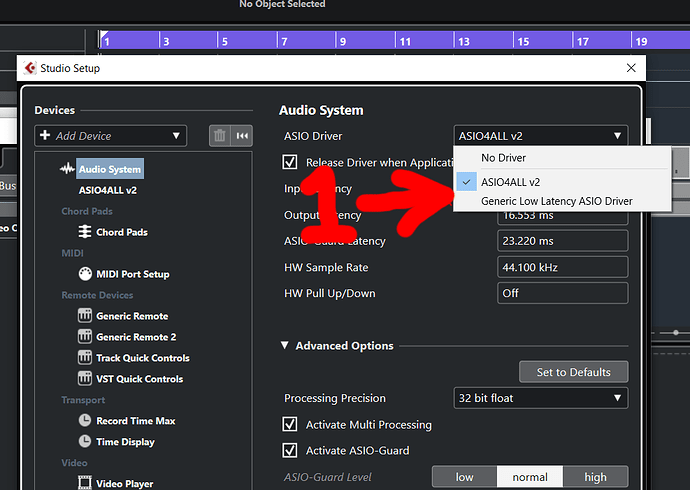
Task: Click the Audio System waveform icon
Action: (x=67, y=168)
